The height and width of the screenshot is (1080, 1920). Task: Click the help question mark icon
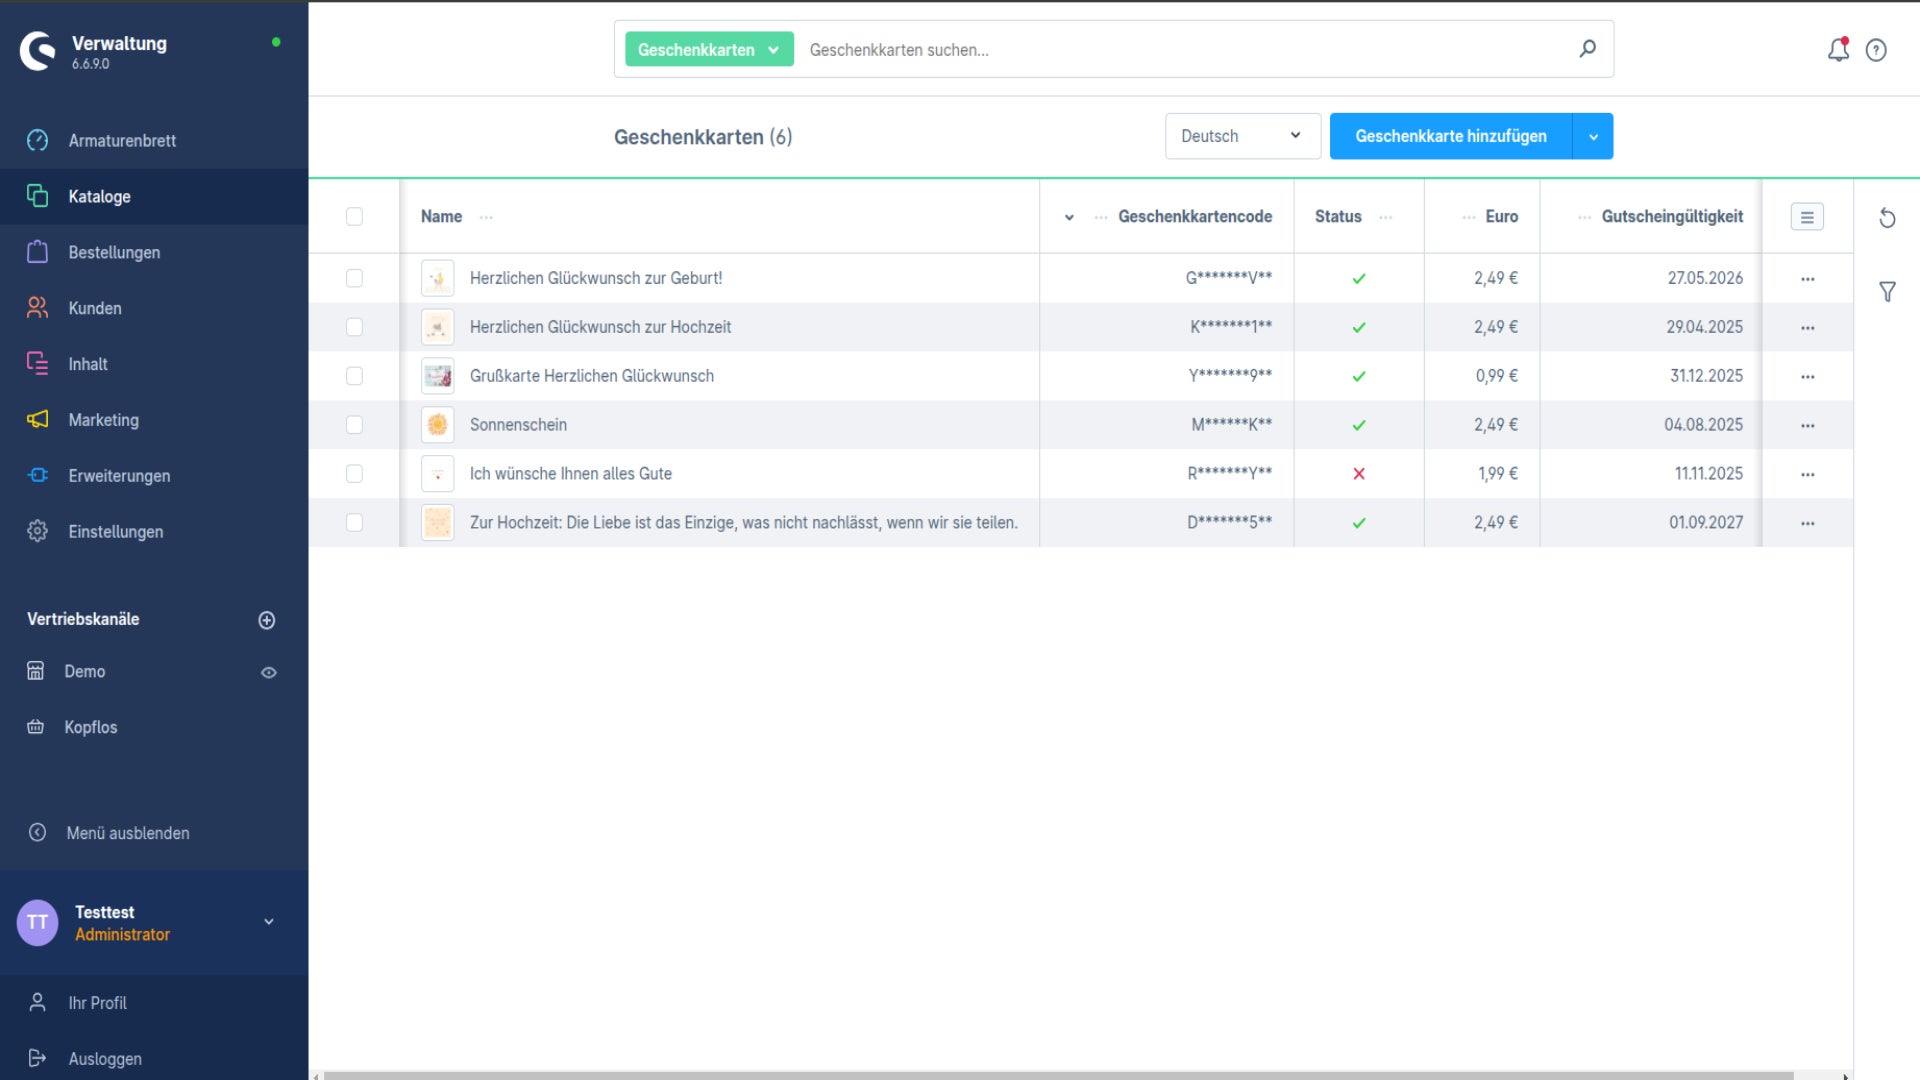point(1876,50)
